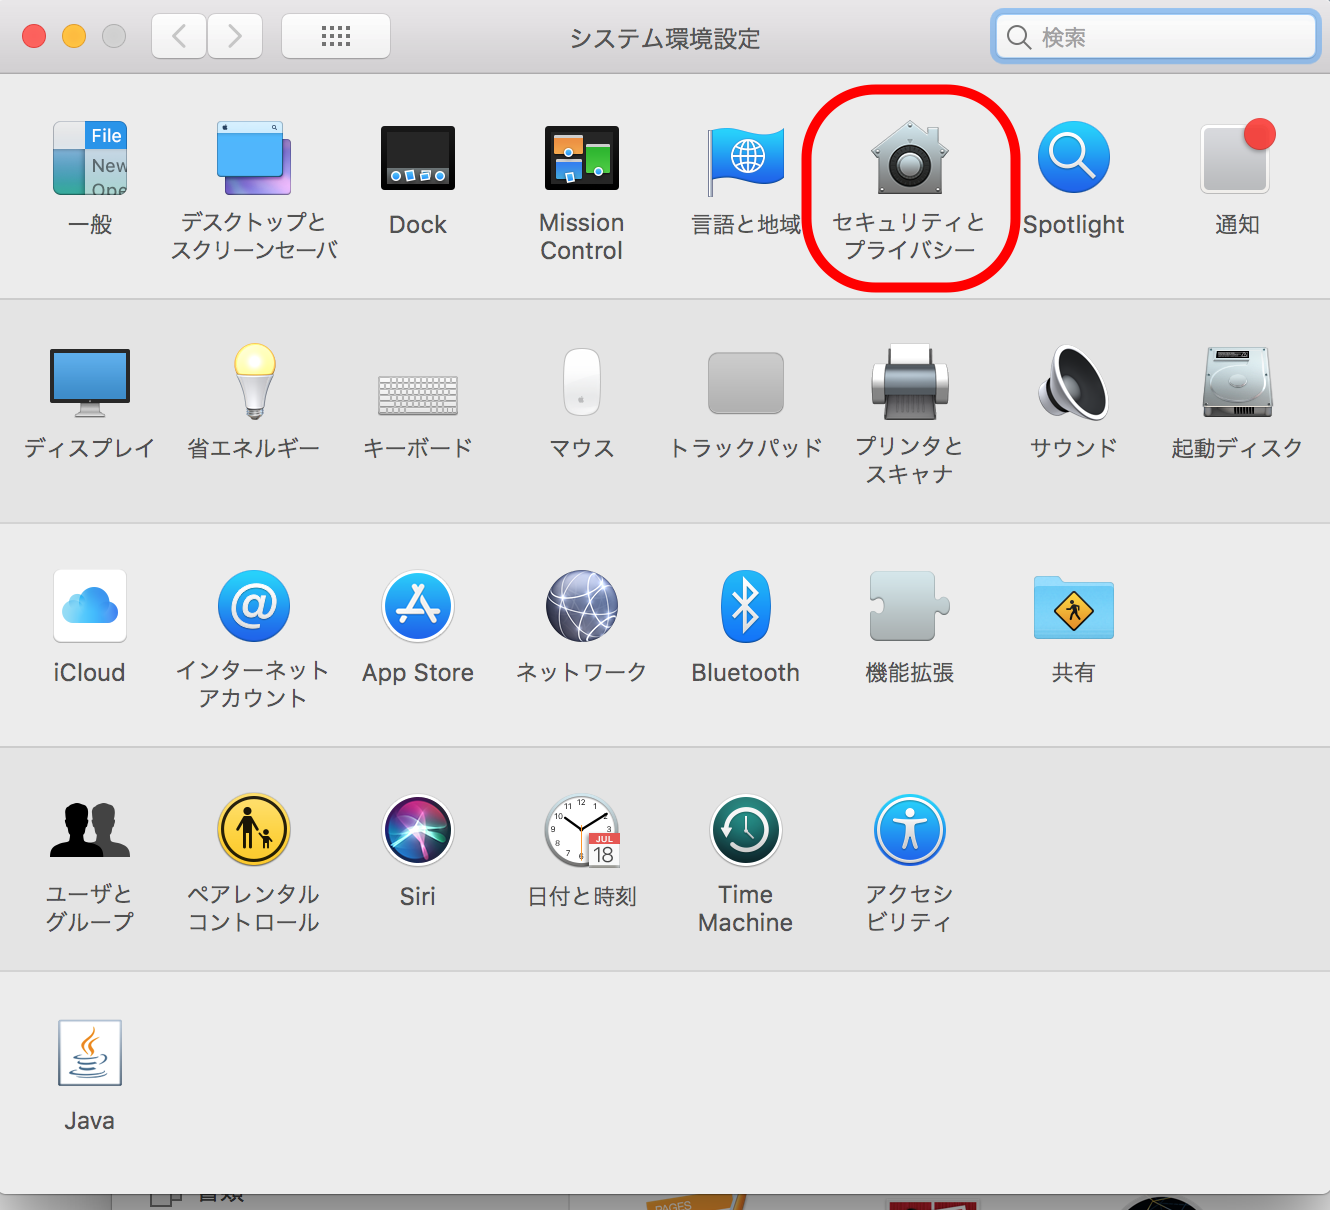Open Network (ネットワーク) preferences

point(581,607)
